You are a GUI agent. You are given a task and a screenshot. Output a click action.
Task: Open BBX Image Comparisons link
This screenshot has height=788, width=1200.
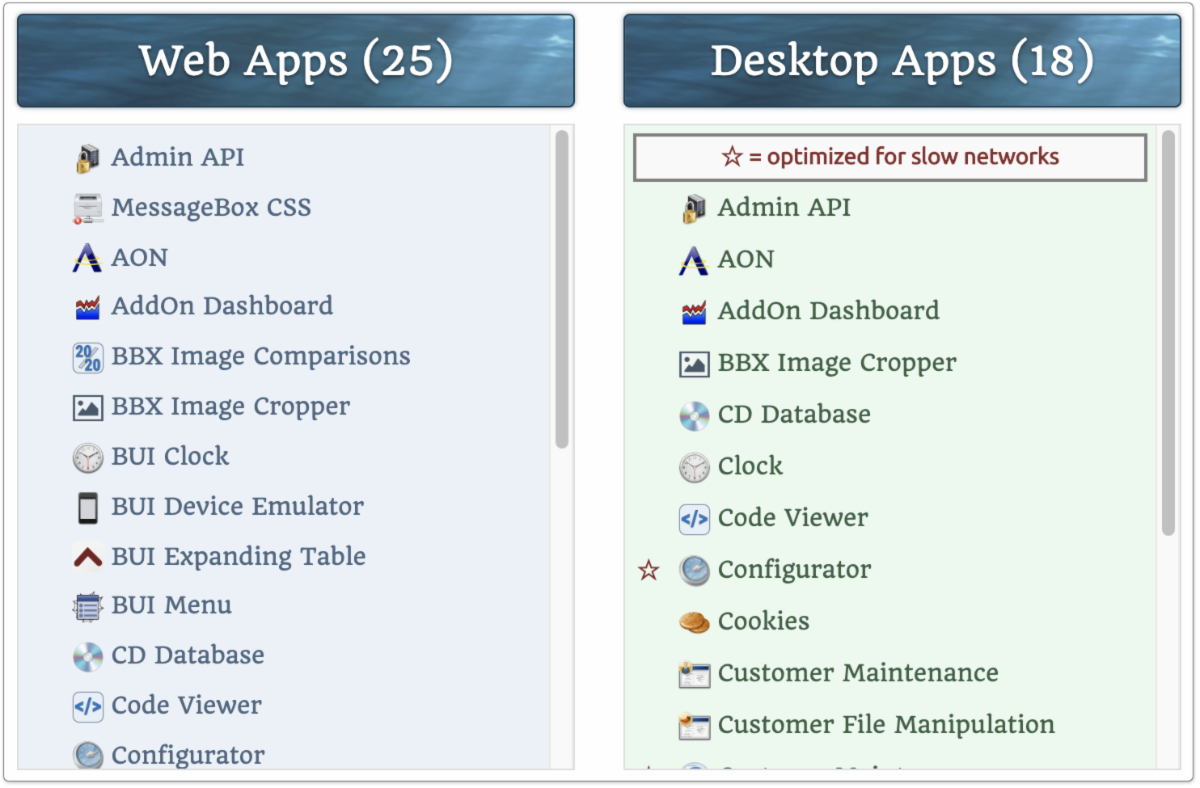[x=261, y=357]
